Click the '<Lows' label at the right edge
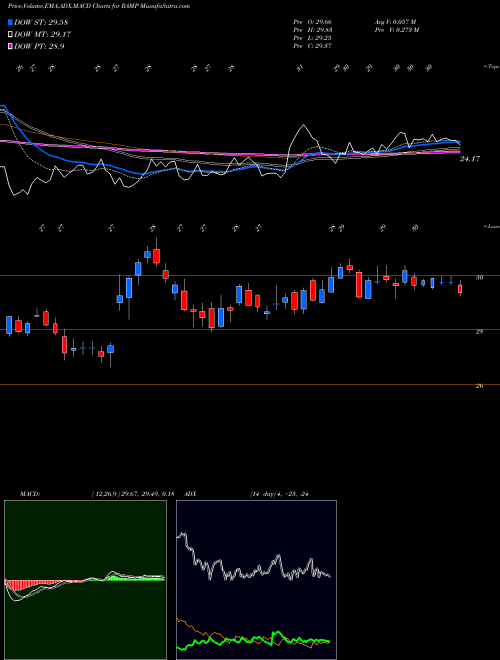This screenshot has height=660, width=500. [491, 226]
